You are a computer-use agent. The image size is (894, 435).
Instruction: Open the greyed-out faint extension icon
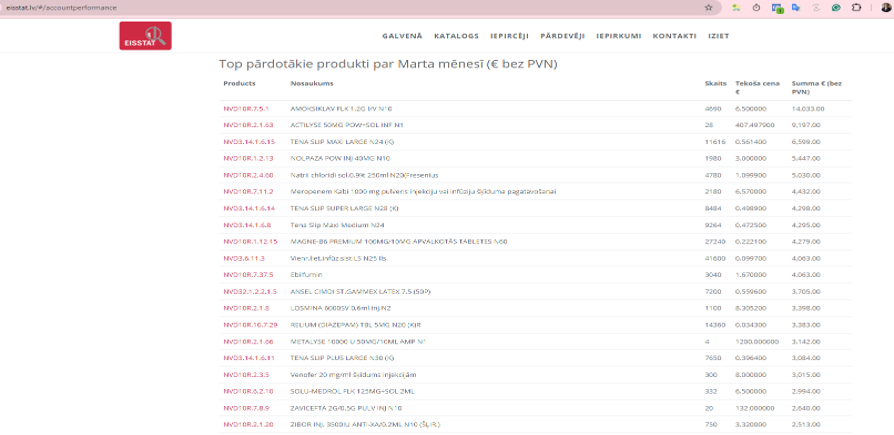tap(816, 8)
